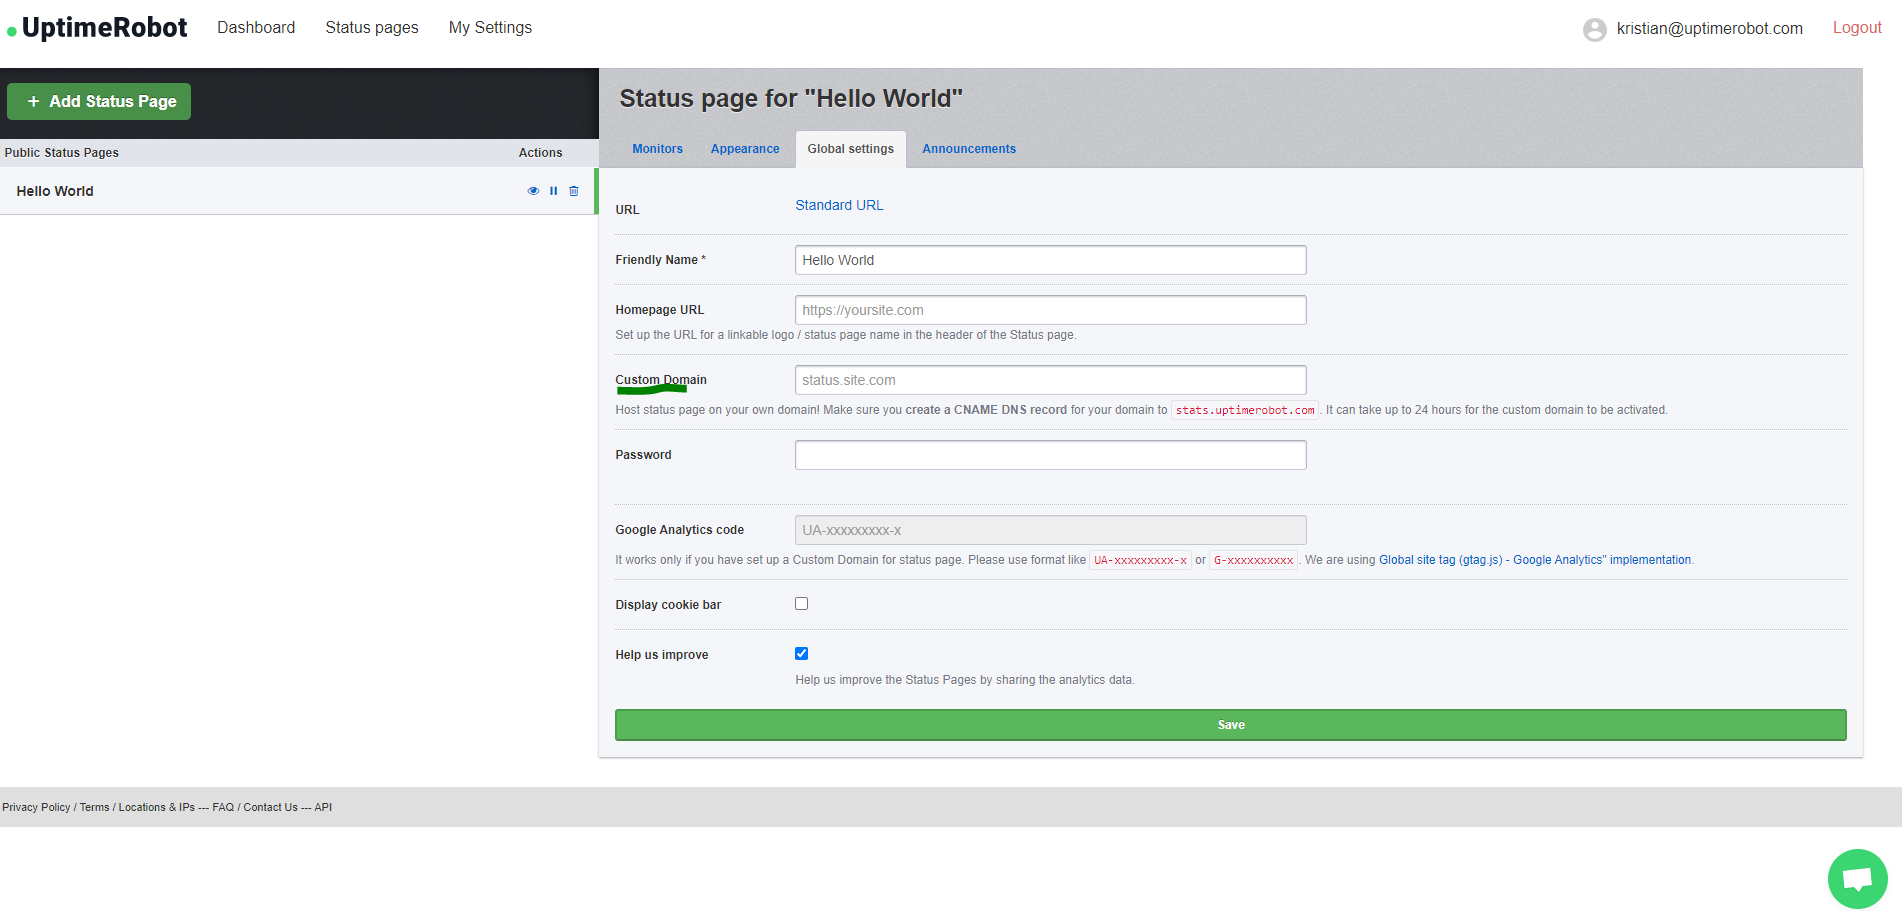Viewport: 1902px width, 911px height.
Task: Click the Google Analytics code field
Action: coord(1050,530)
